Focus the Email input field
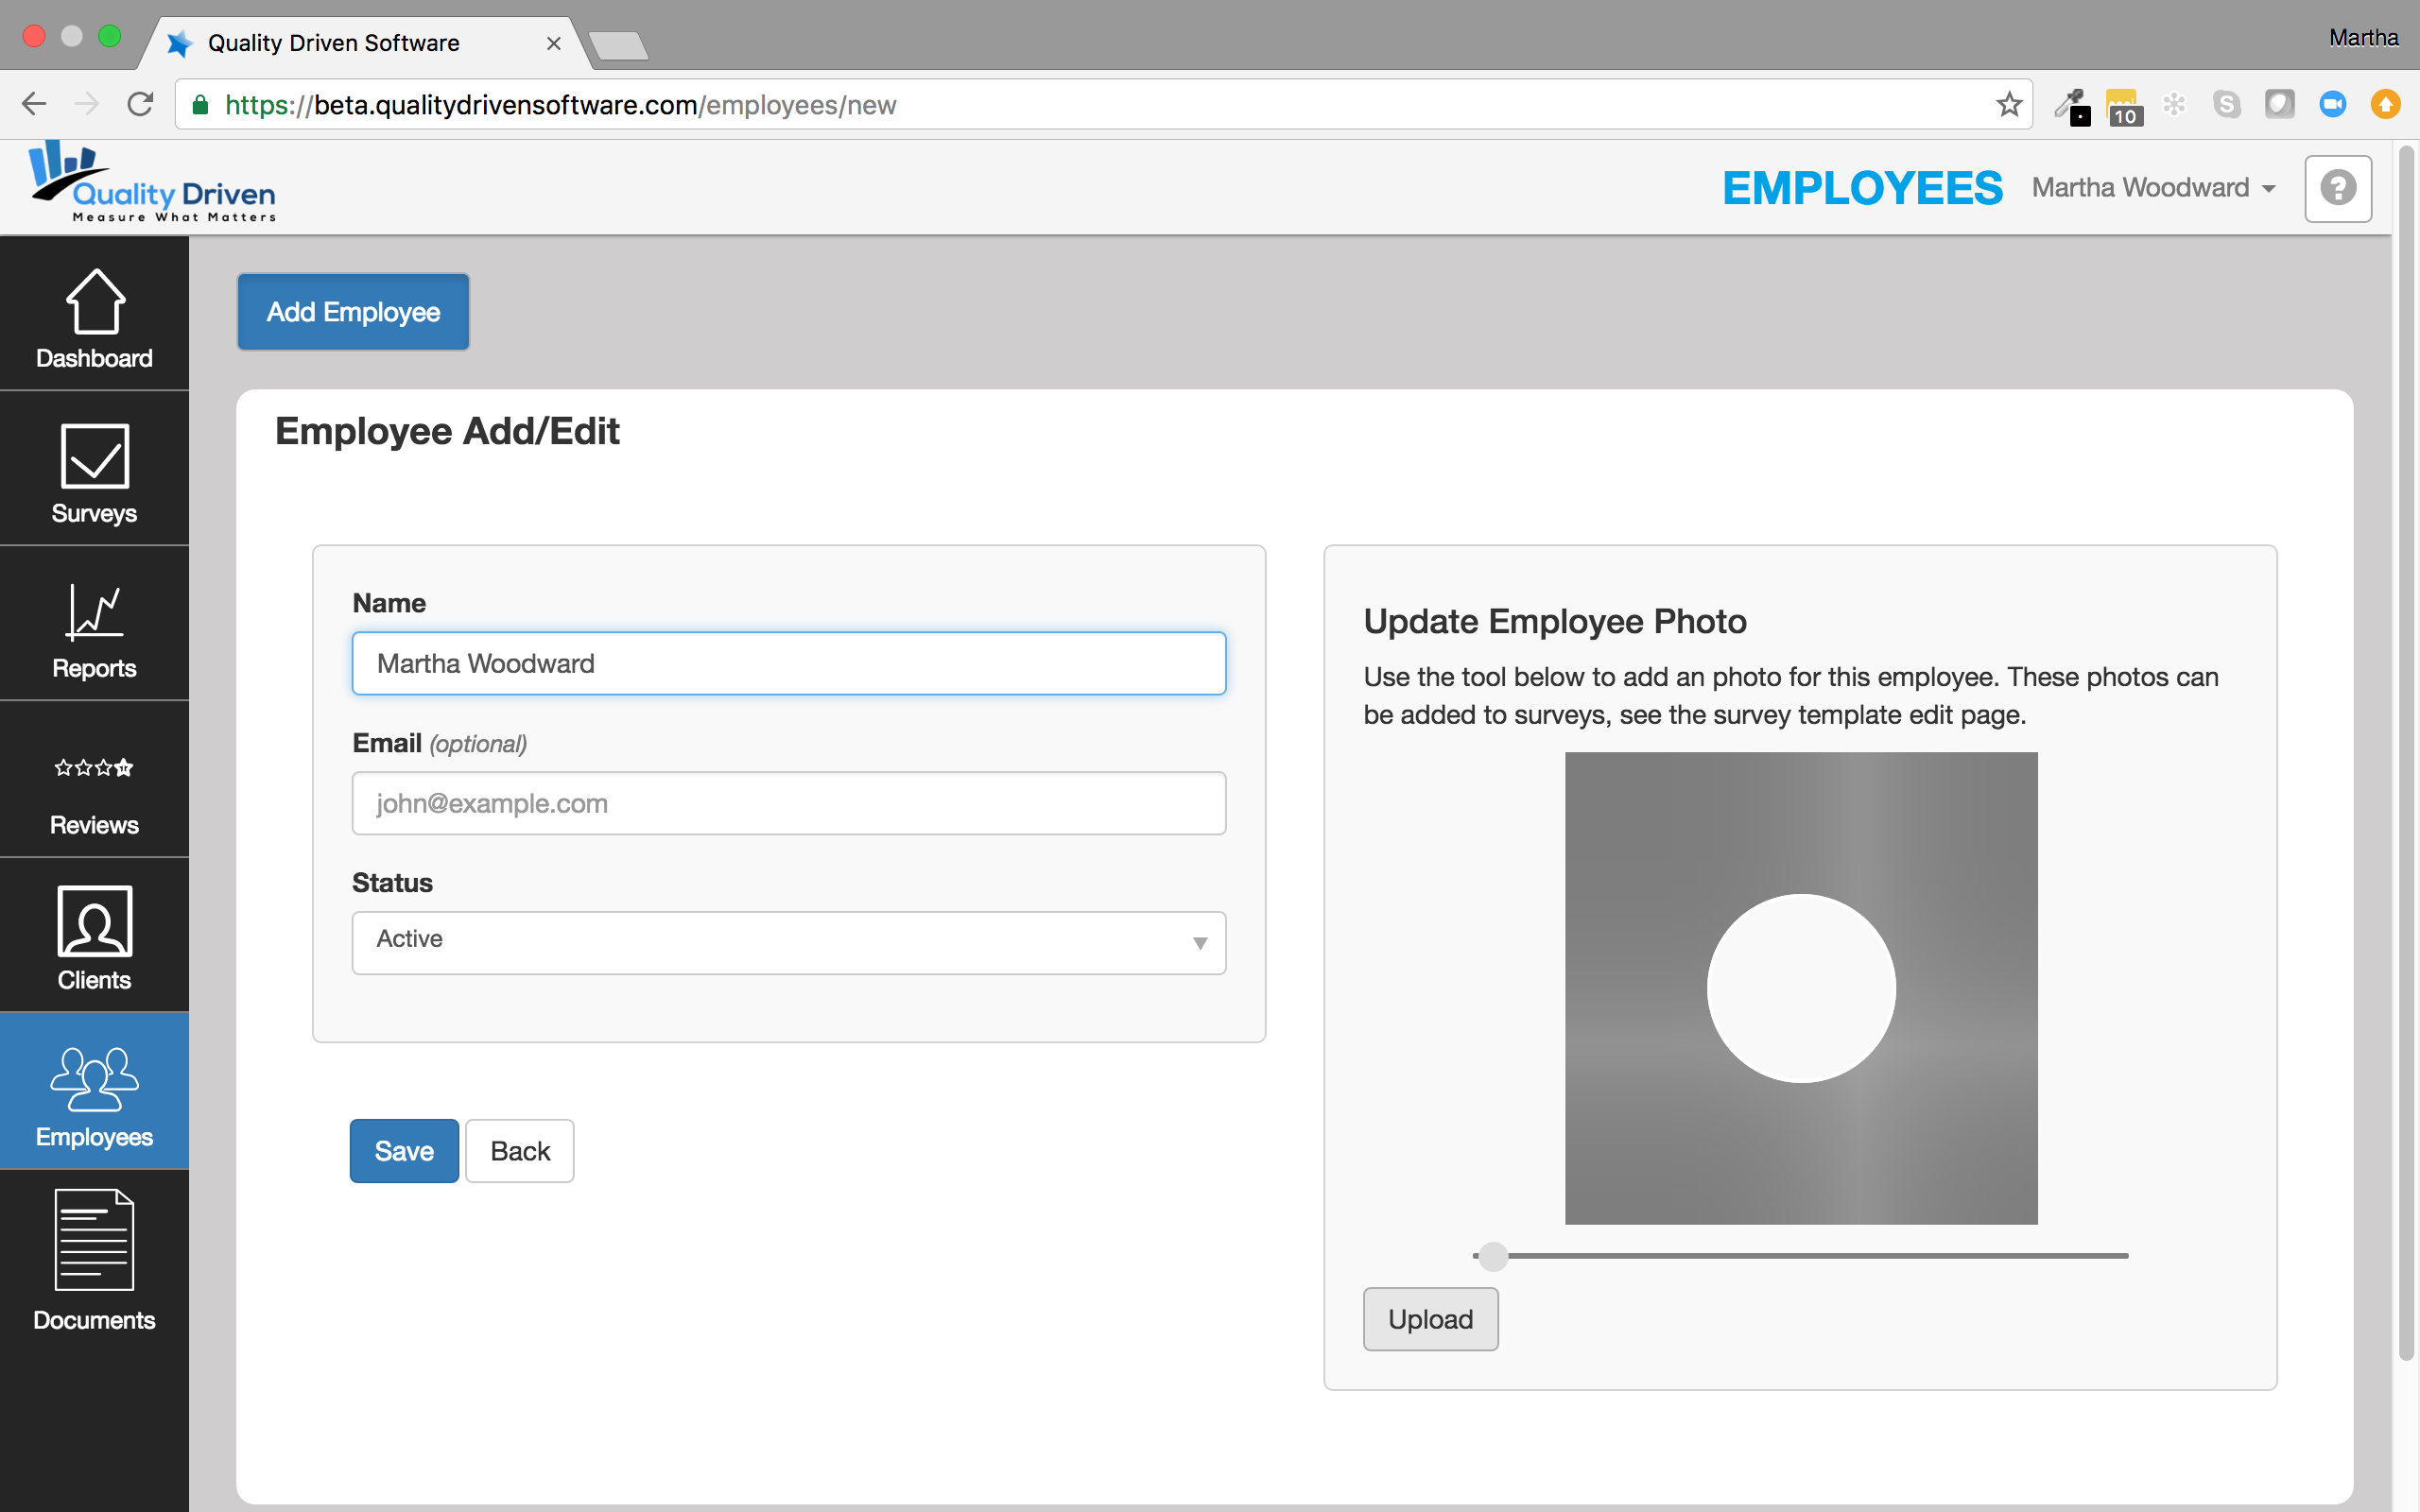Image resolution: width=2420 pixels, height=1512 pixels. (788, 803)
